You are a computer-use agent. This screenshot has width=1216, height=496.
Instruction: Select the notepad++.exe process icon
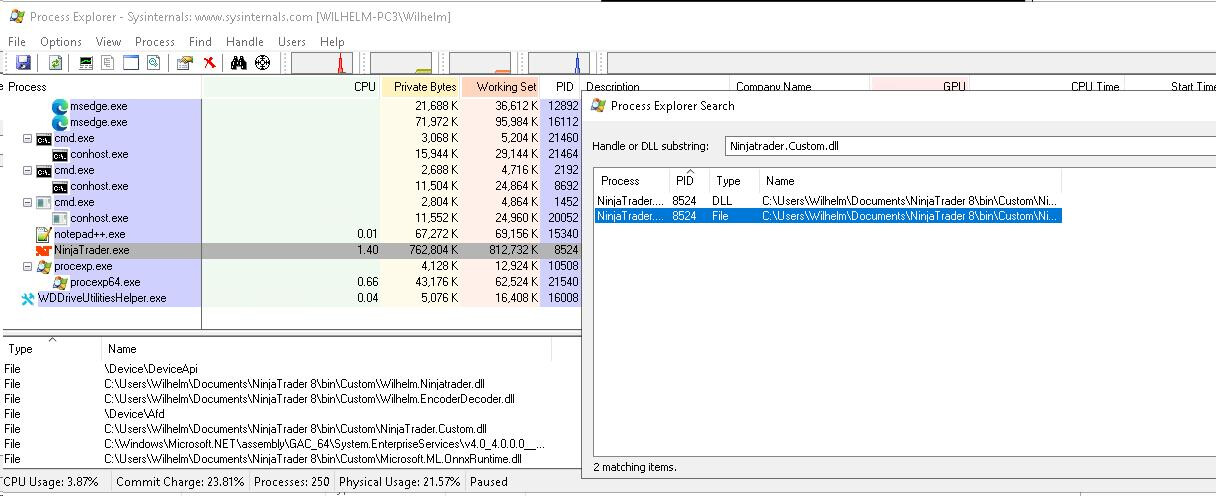43,234
